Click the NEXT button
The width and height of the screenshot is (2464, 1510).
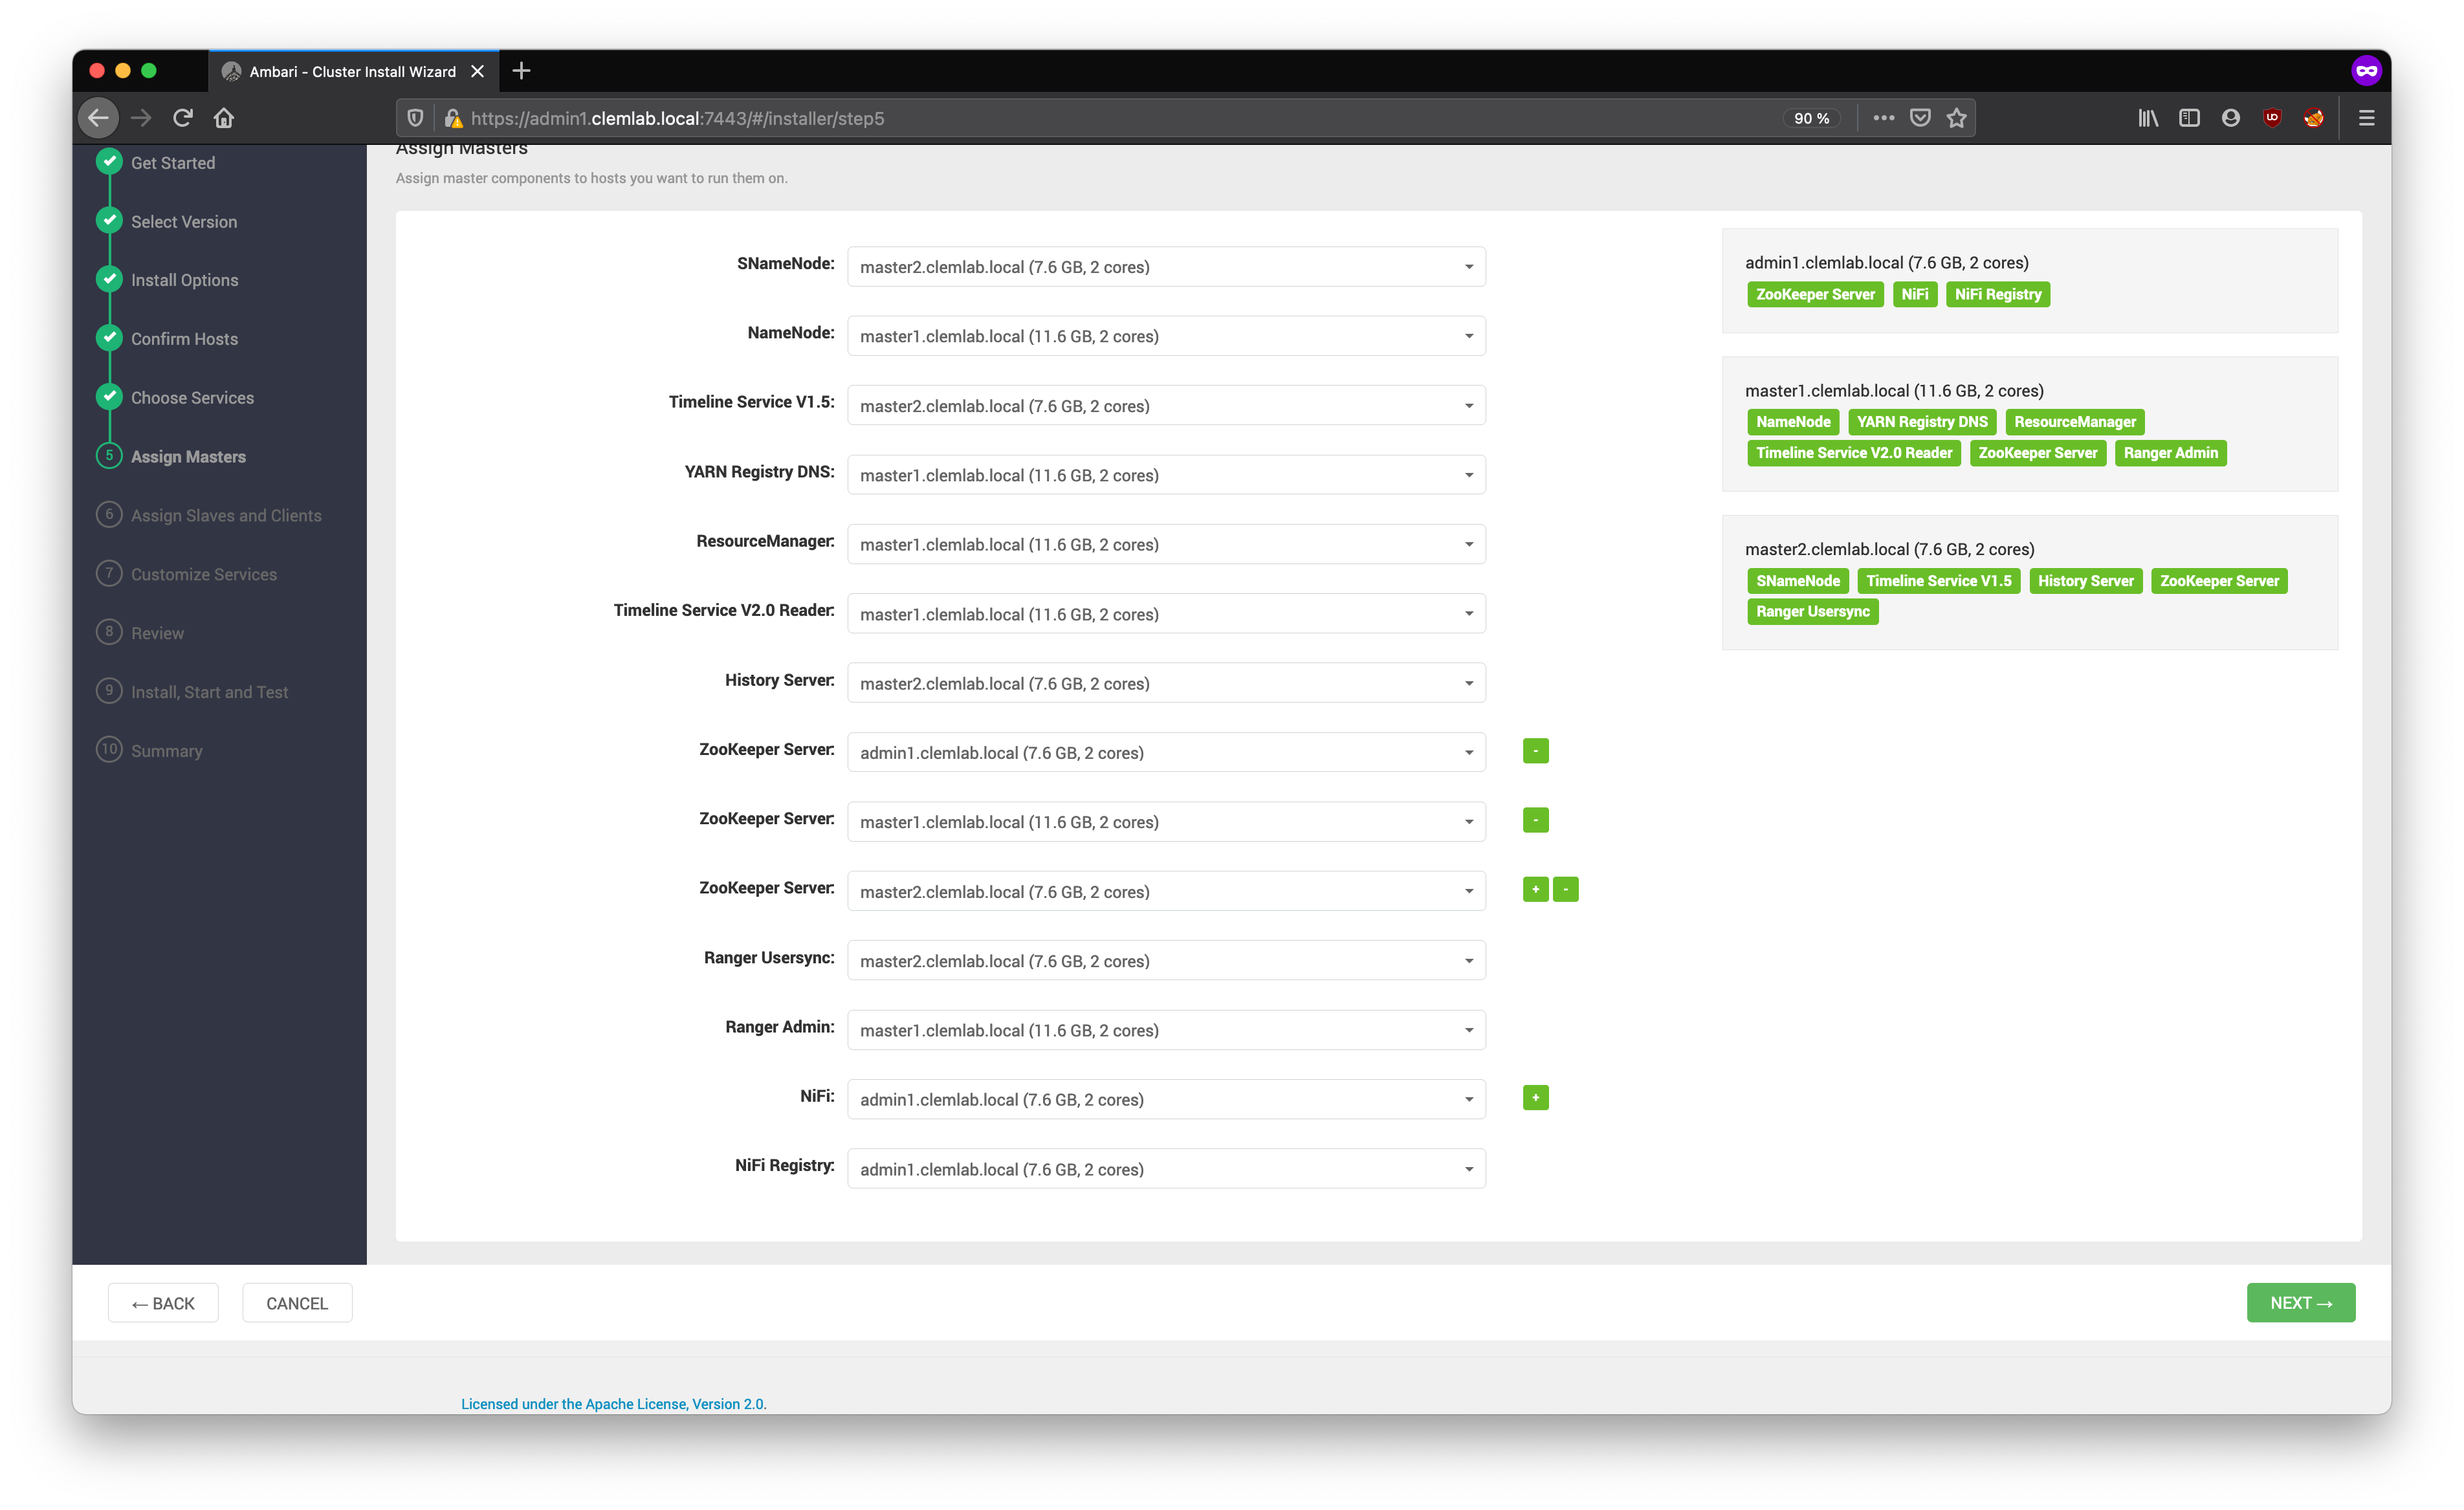2300,1303
